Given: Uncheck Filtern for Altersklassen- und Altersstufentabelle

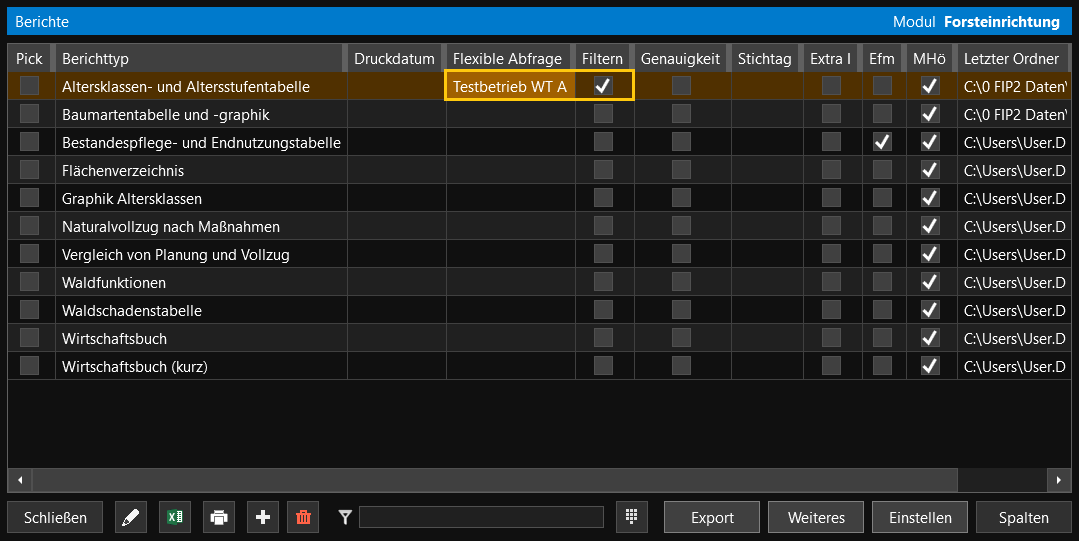Looking at the screenshot, I should coord(603,86).
